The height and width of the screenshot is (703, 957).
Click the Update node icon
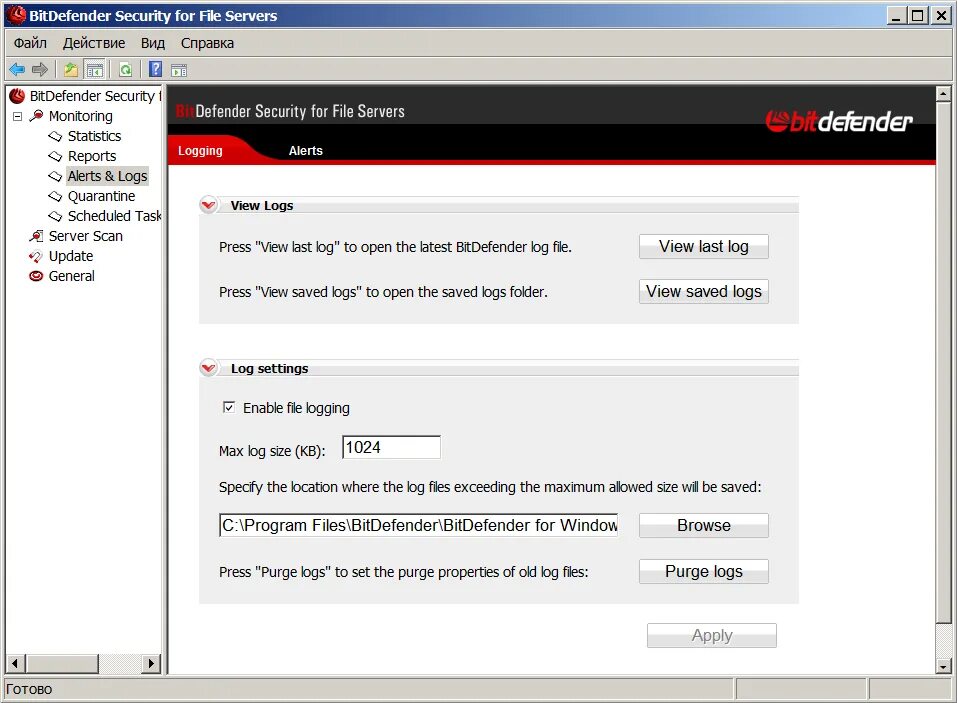pyautogui.click(x=36, y=256)
